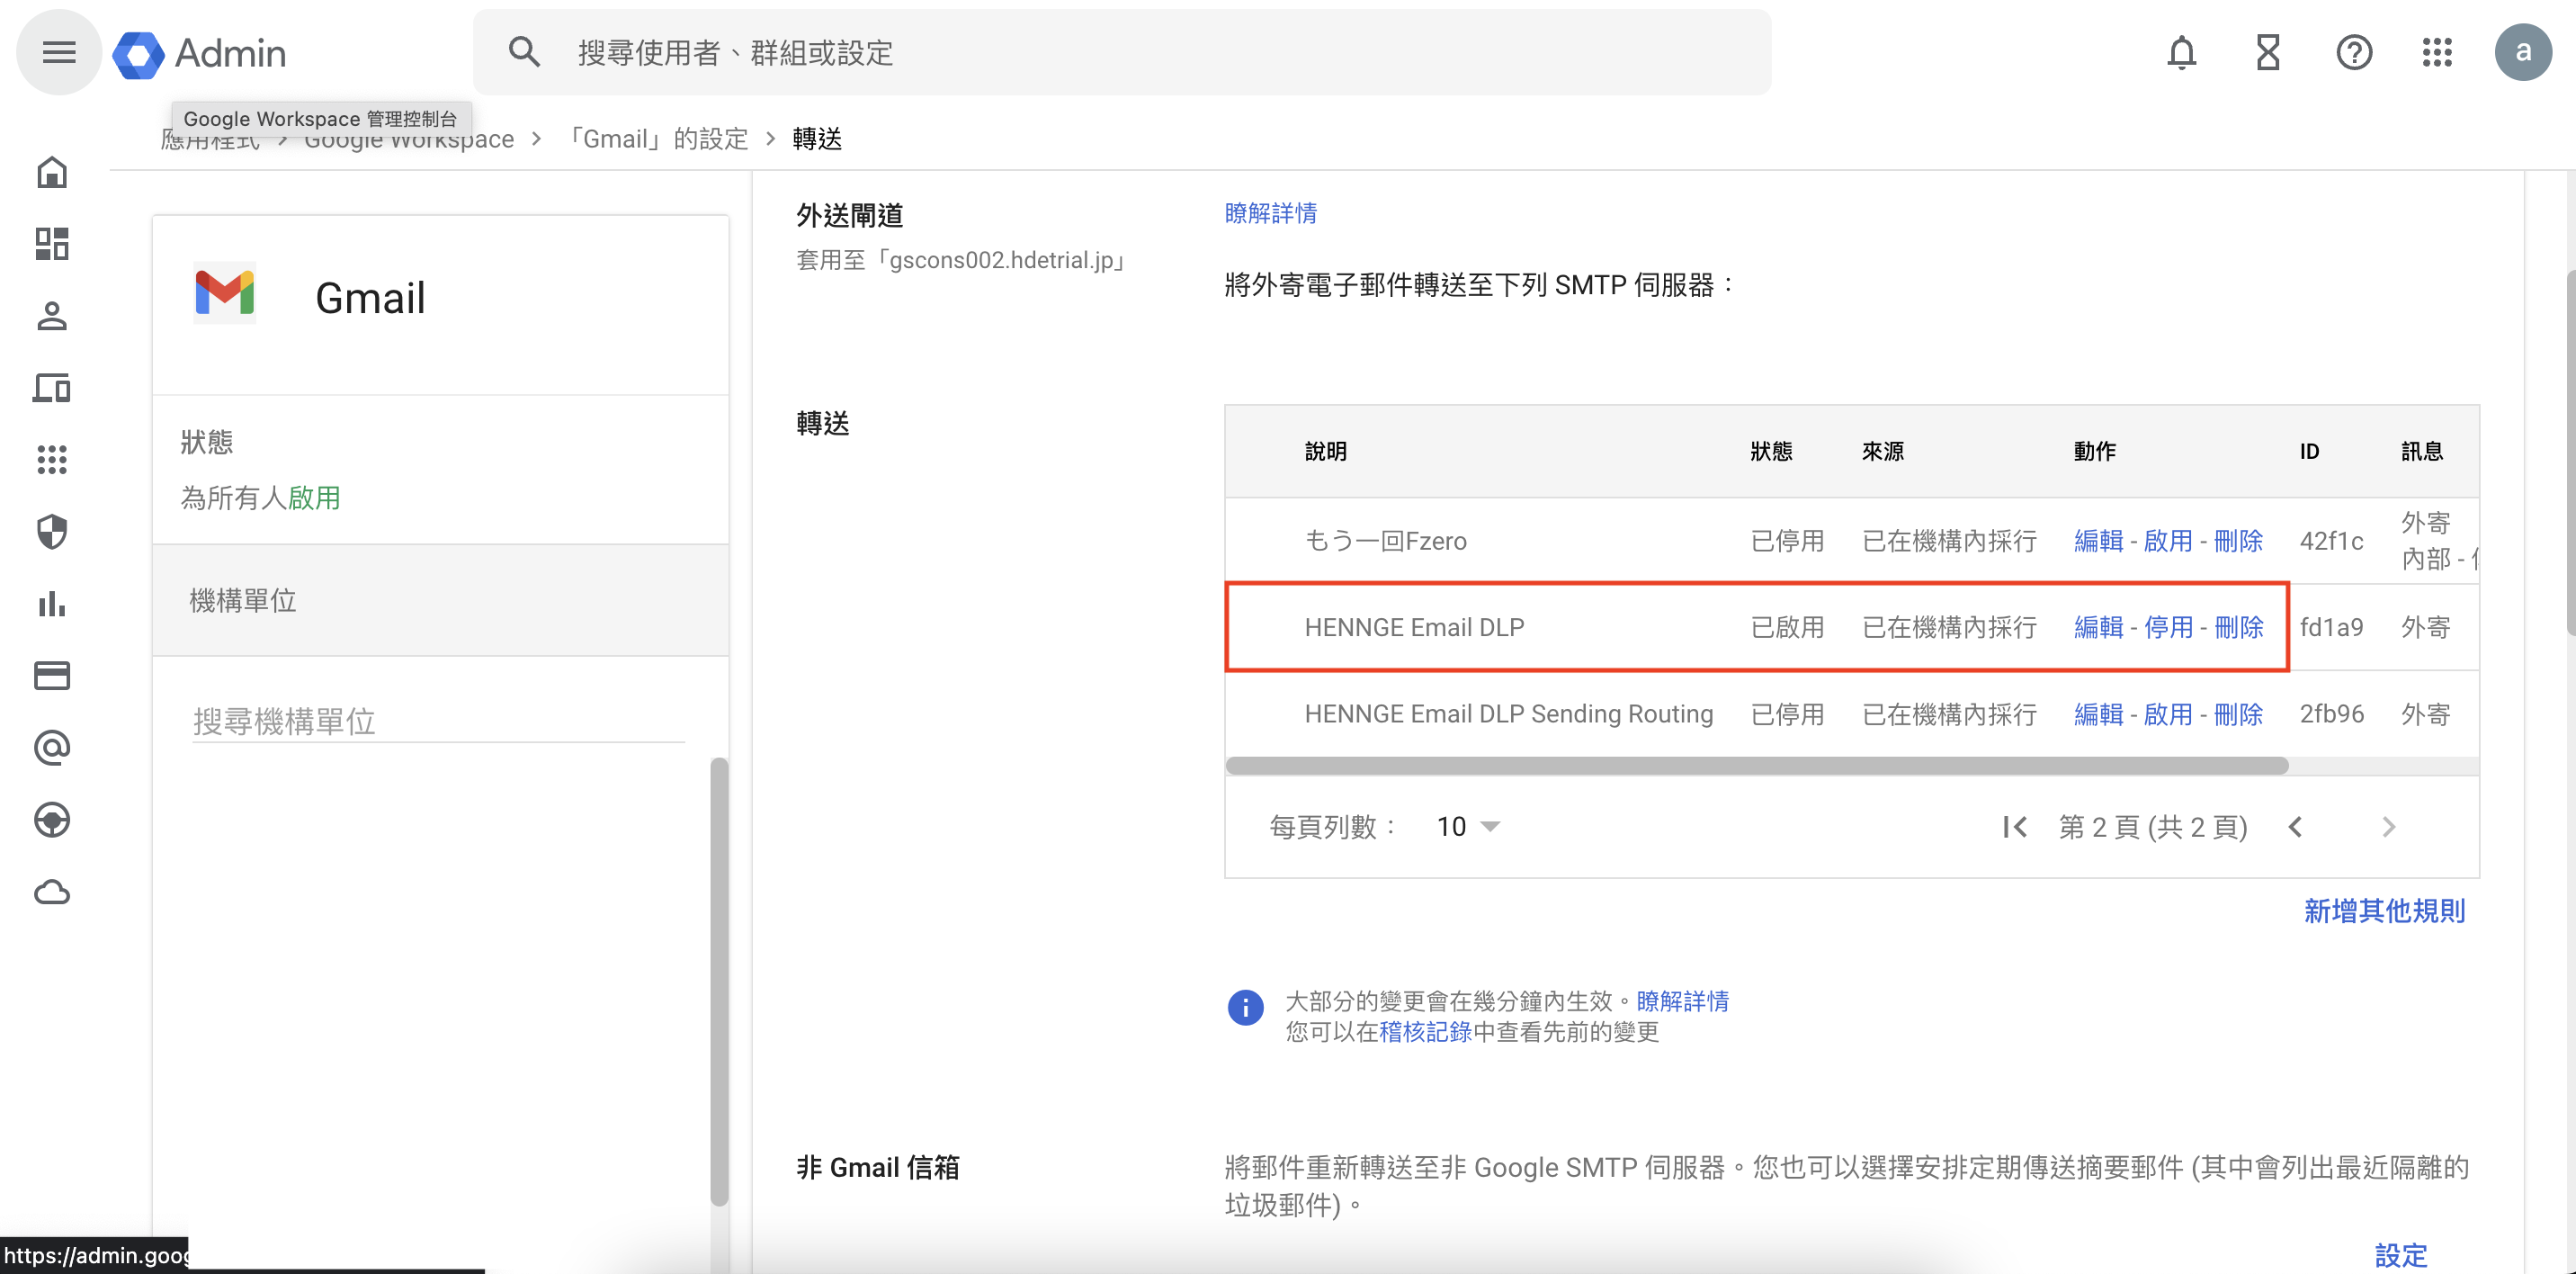
Task: Open the help question mark icon
Action: (x=2353, y=52)
